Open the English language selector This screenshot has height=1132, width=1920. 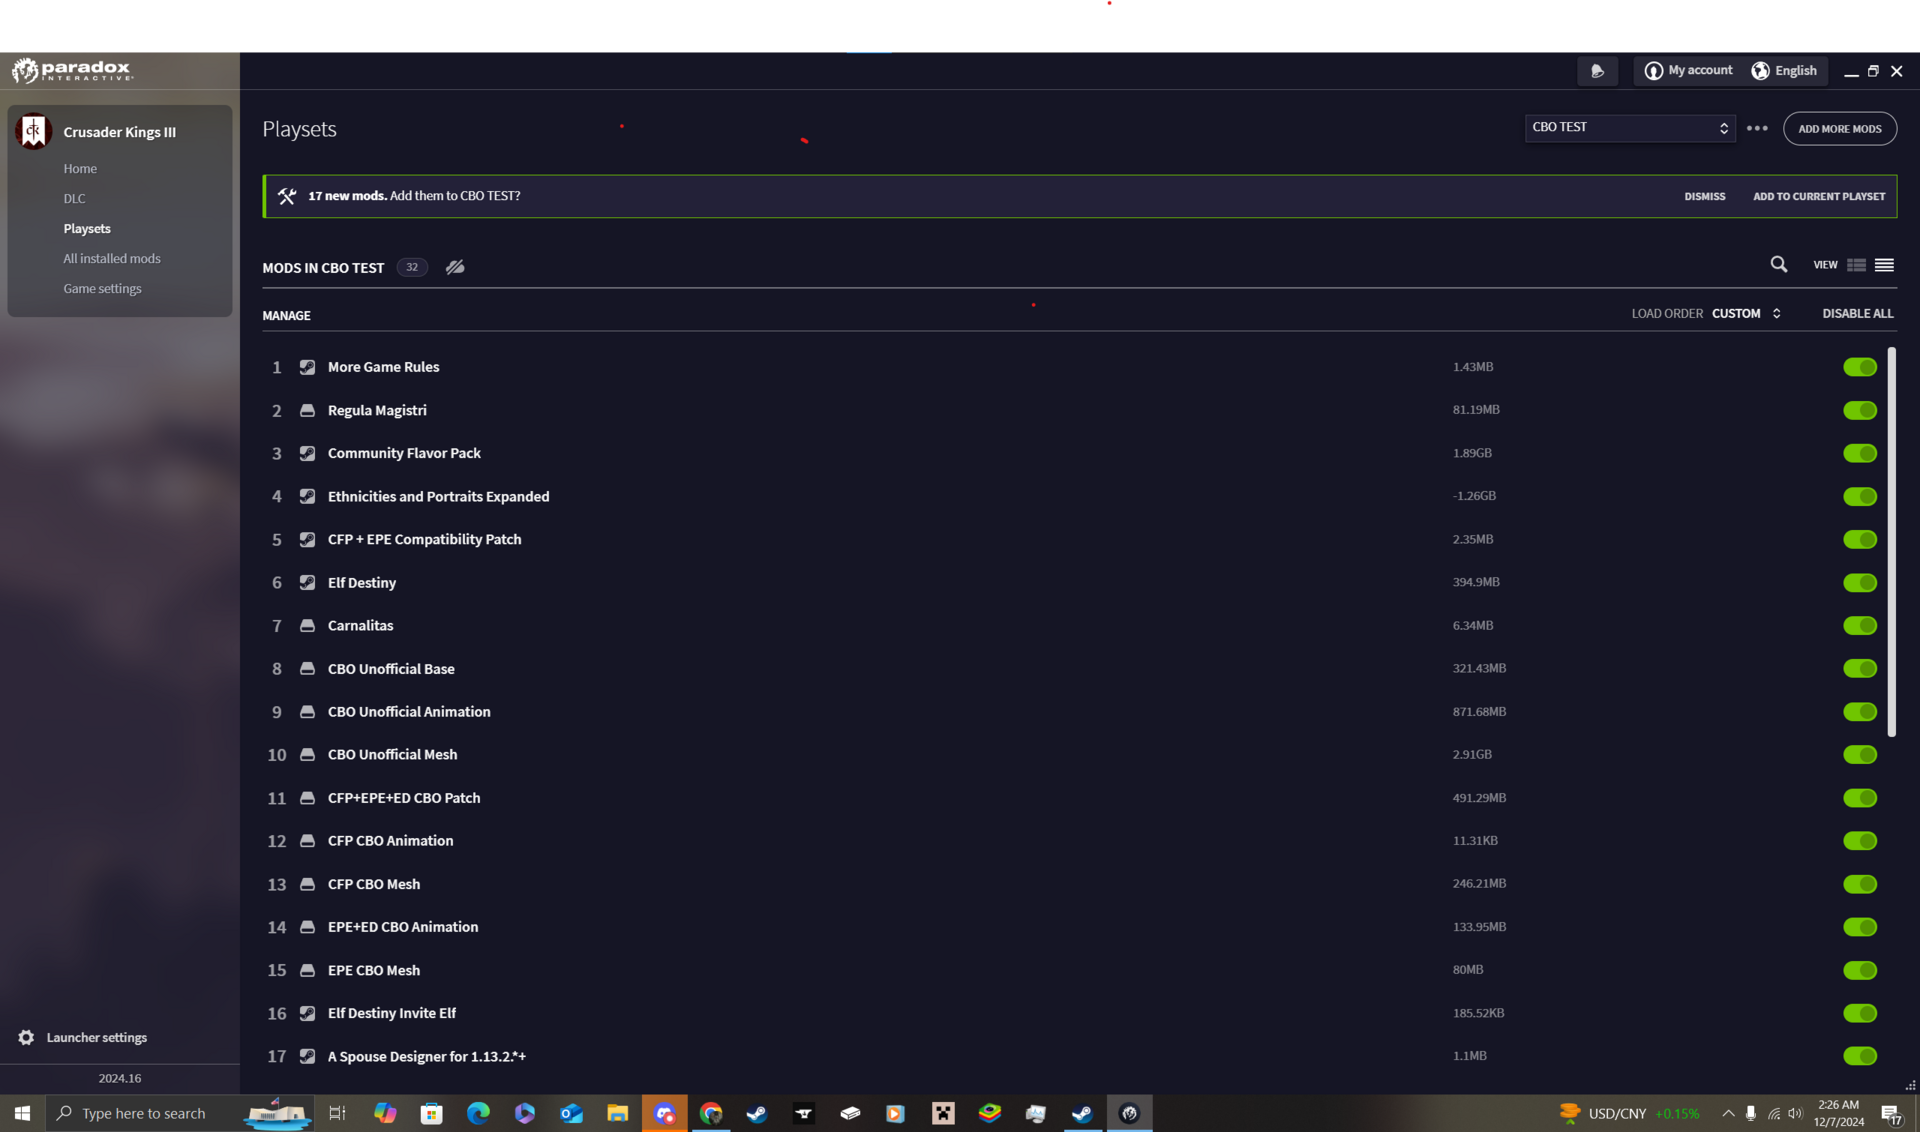pos(1784,71)
